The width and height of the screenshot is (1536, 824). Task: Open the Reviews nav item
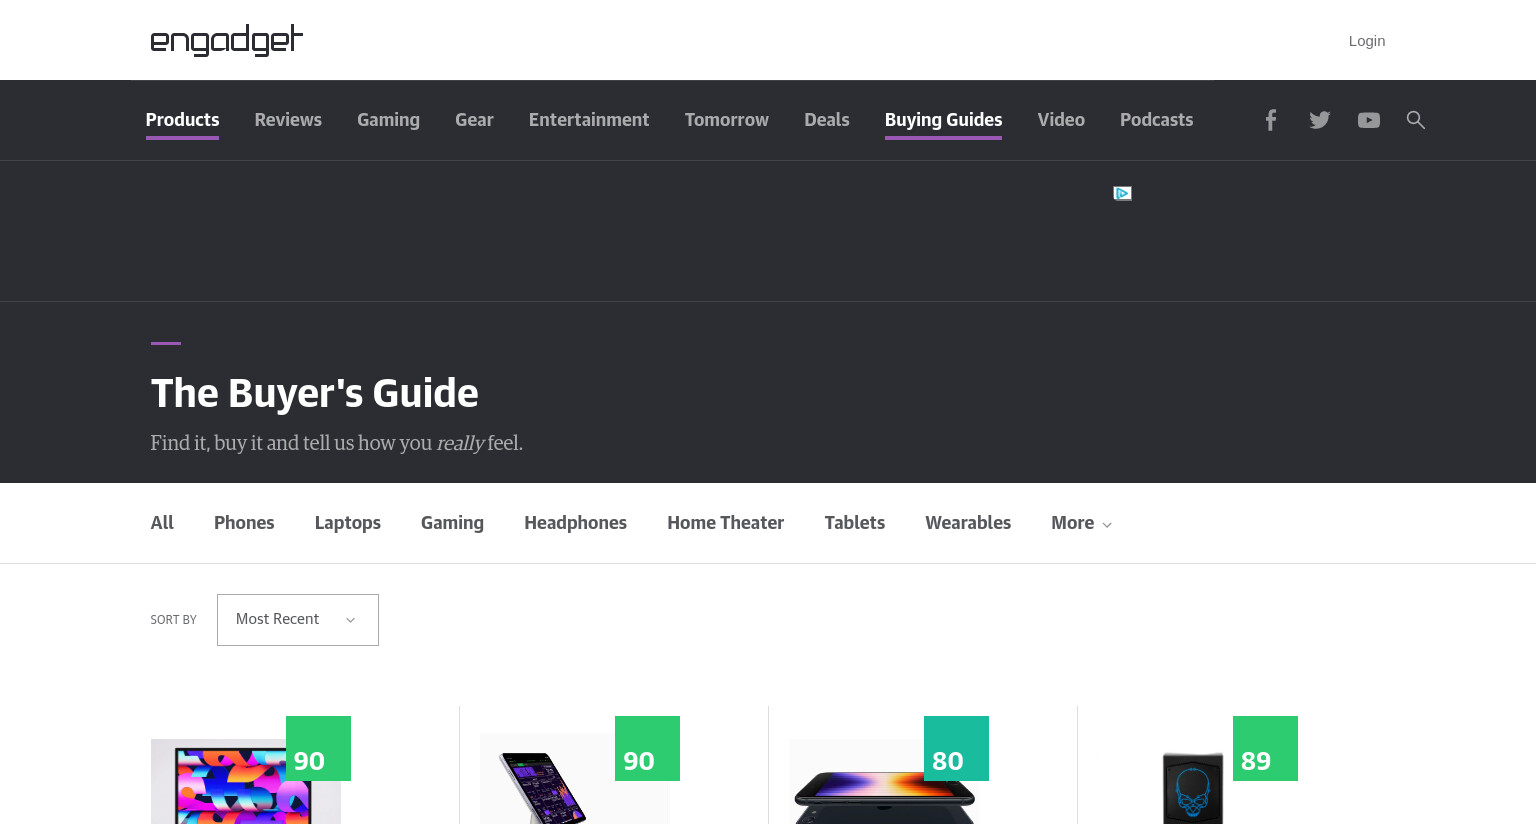click(288, 120)
